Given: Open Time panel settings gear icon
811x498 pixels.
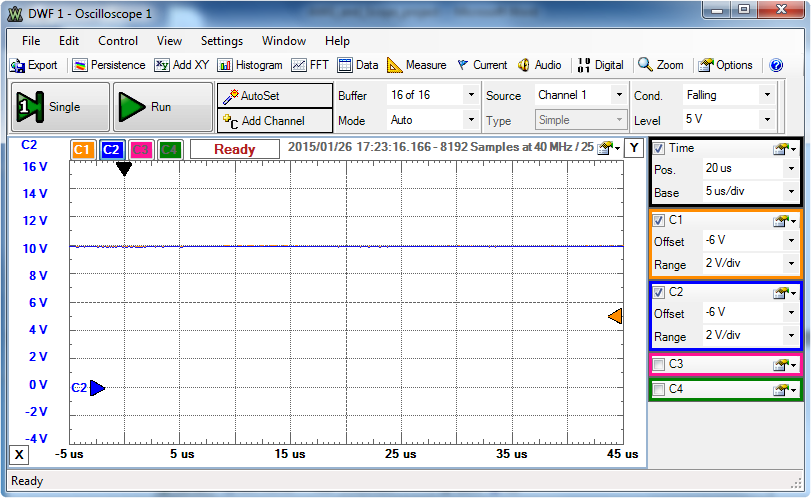Looking at the screenshot, I should [784, 149].
